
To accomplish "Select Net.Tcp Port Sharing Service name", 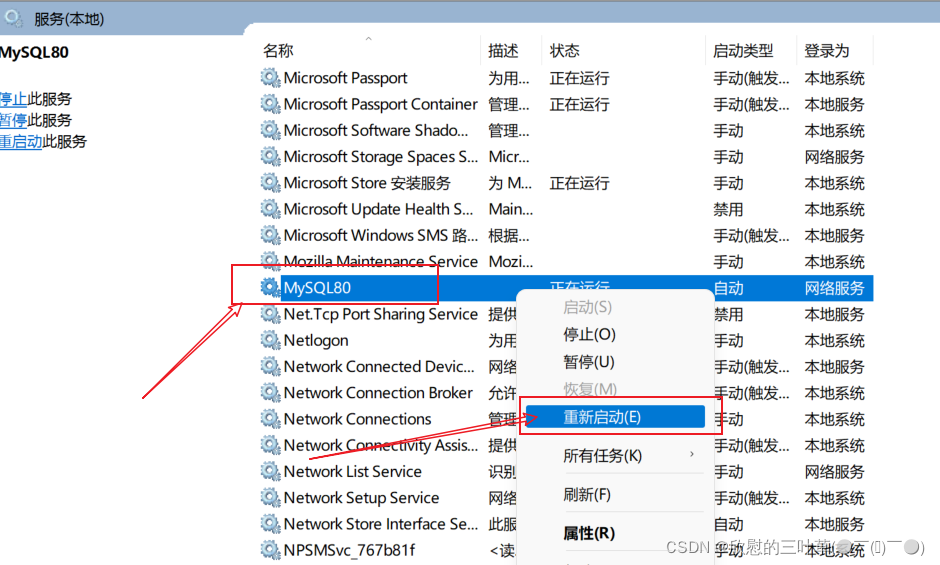I will coord(381,314).
